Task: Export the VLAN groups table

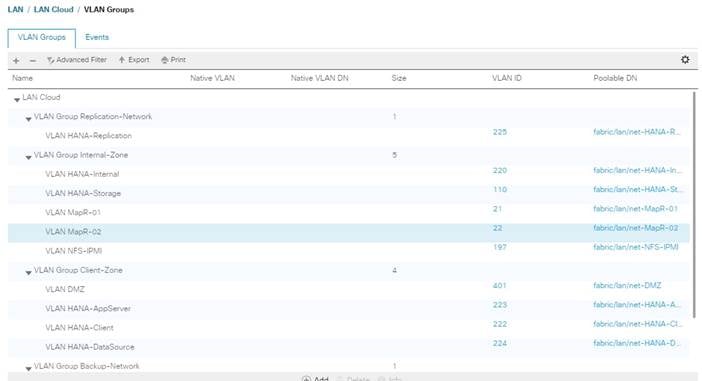Action: 134,60
